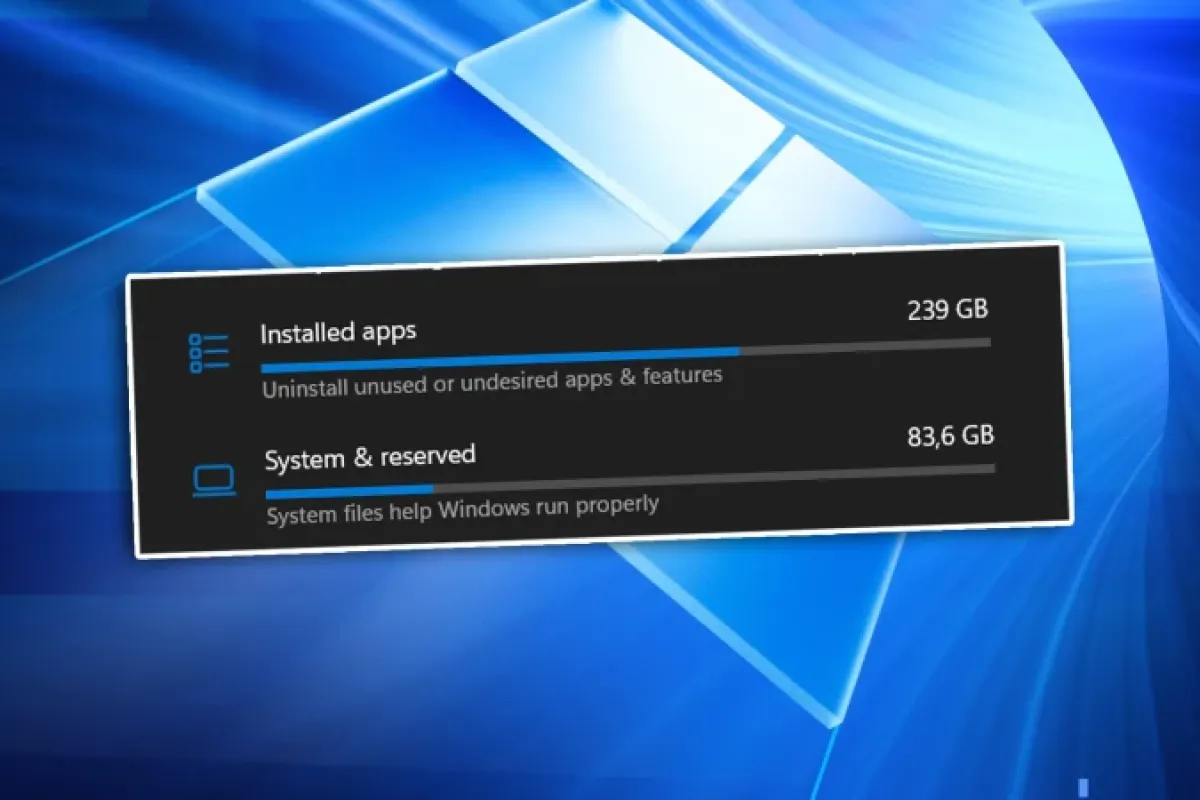Click the 239 GB size value

coord(947,310)
